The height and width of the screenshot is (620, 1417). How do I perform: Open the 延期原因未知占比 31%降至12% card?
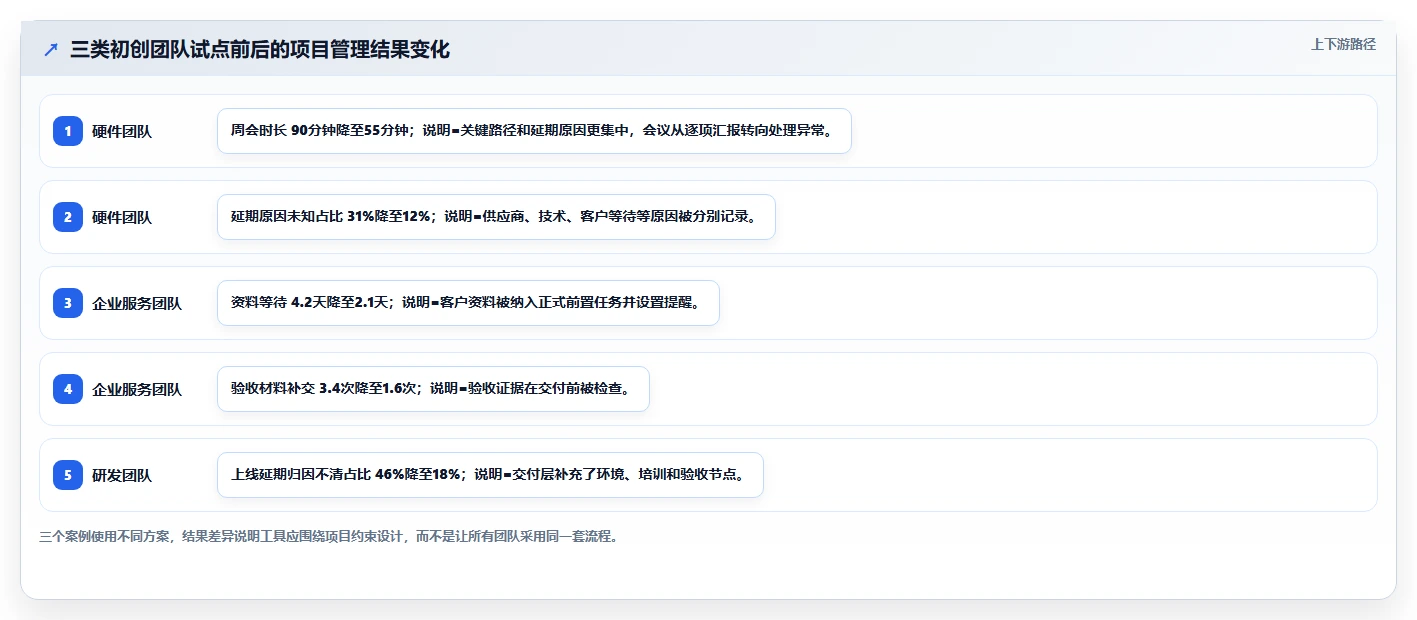tap(496, 217)
